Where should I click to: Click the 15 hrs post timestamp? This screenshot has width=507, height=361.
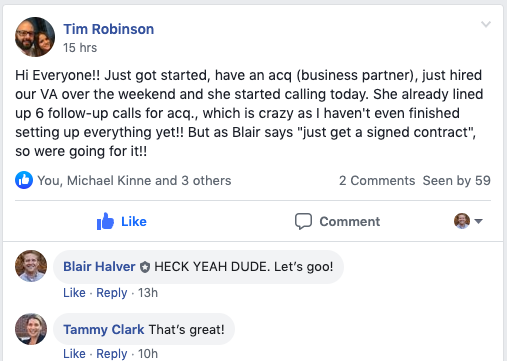click(80, 48)
